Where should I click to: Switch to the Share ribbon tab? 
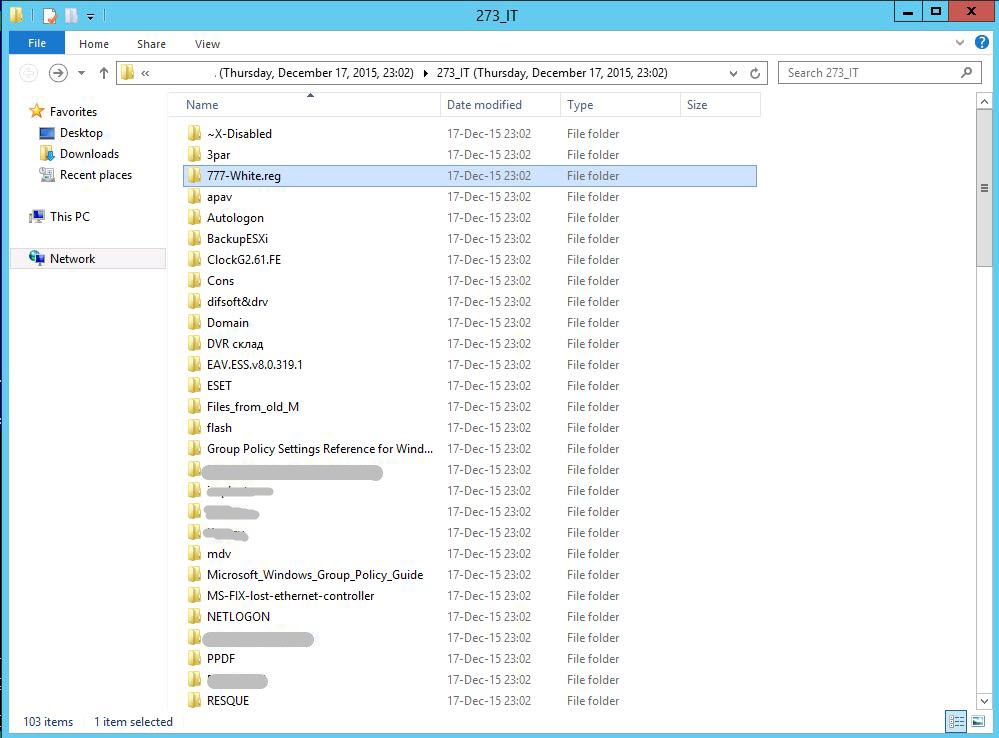click(x=152, y=44)
